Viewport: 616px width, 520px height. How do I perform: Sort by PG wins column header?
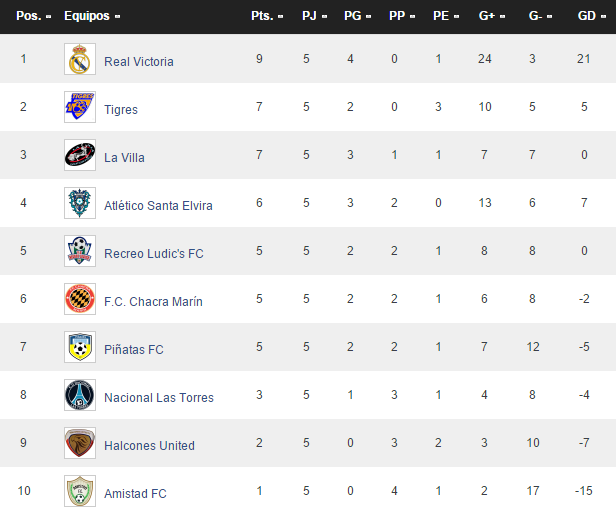(x=356, y=16)
